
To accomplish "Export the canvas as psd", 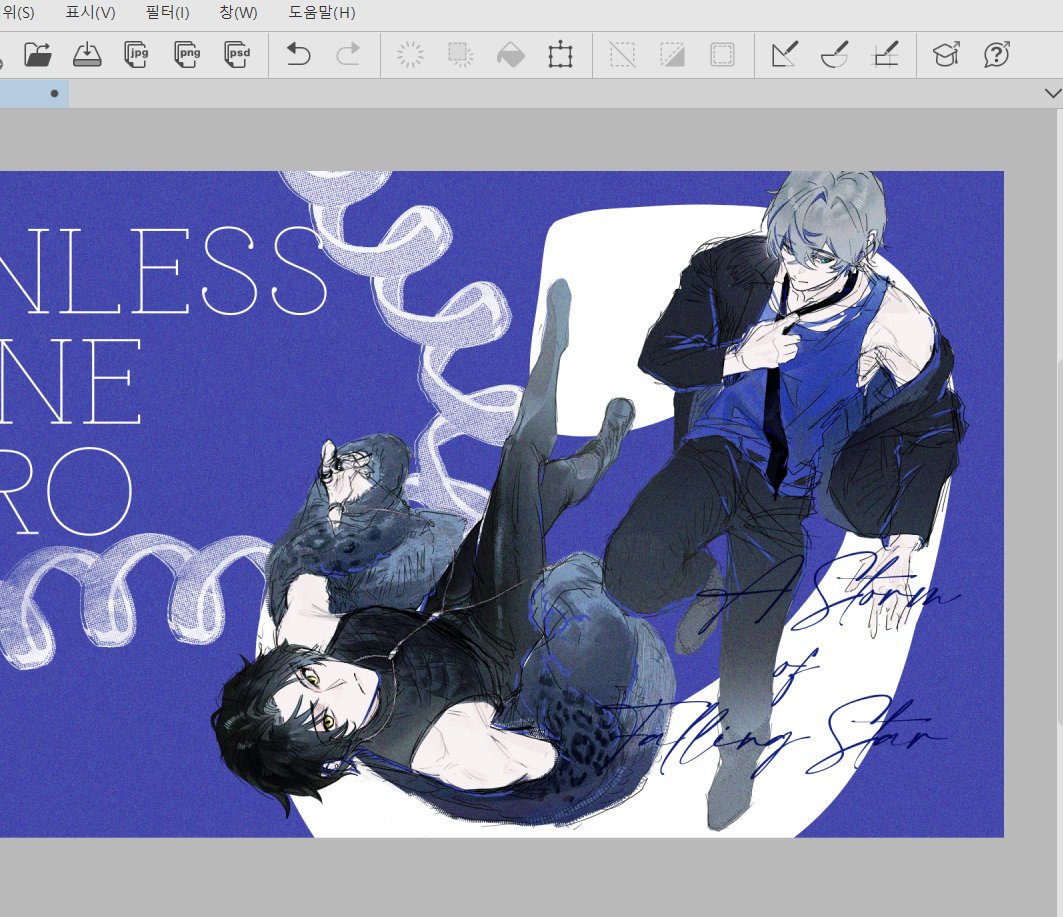I will click(237, 54).
